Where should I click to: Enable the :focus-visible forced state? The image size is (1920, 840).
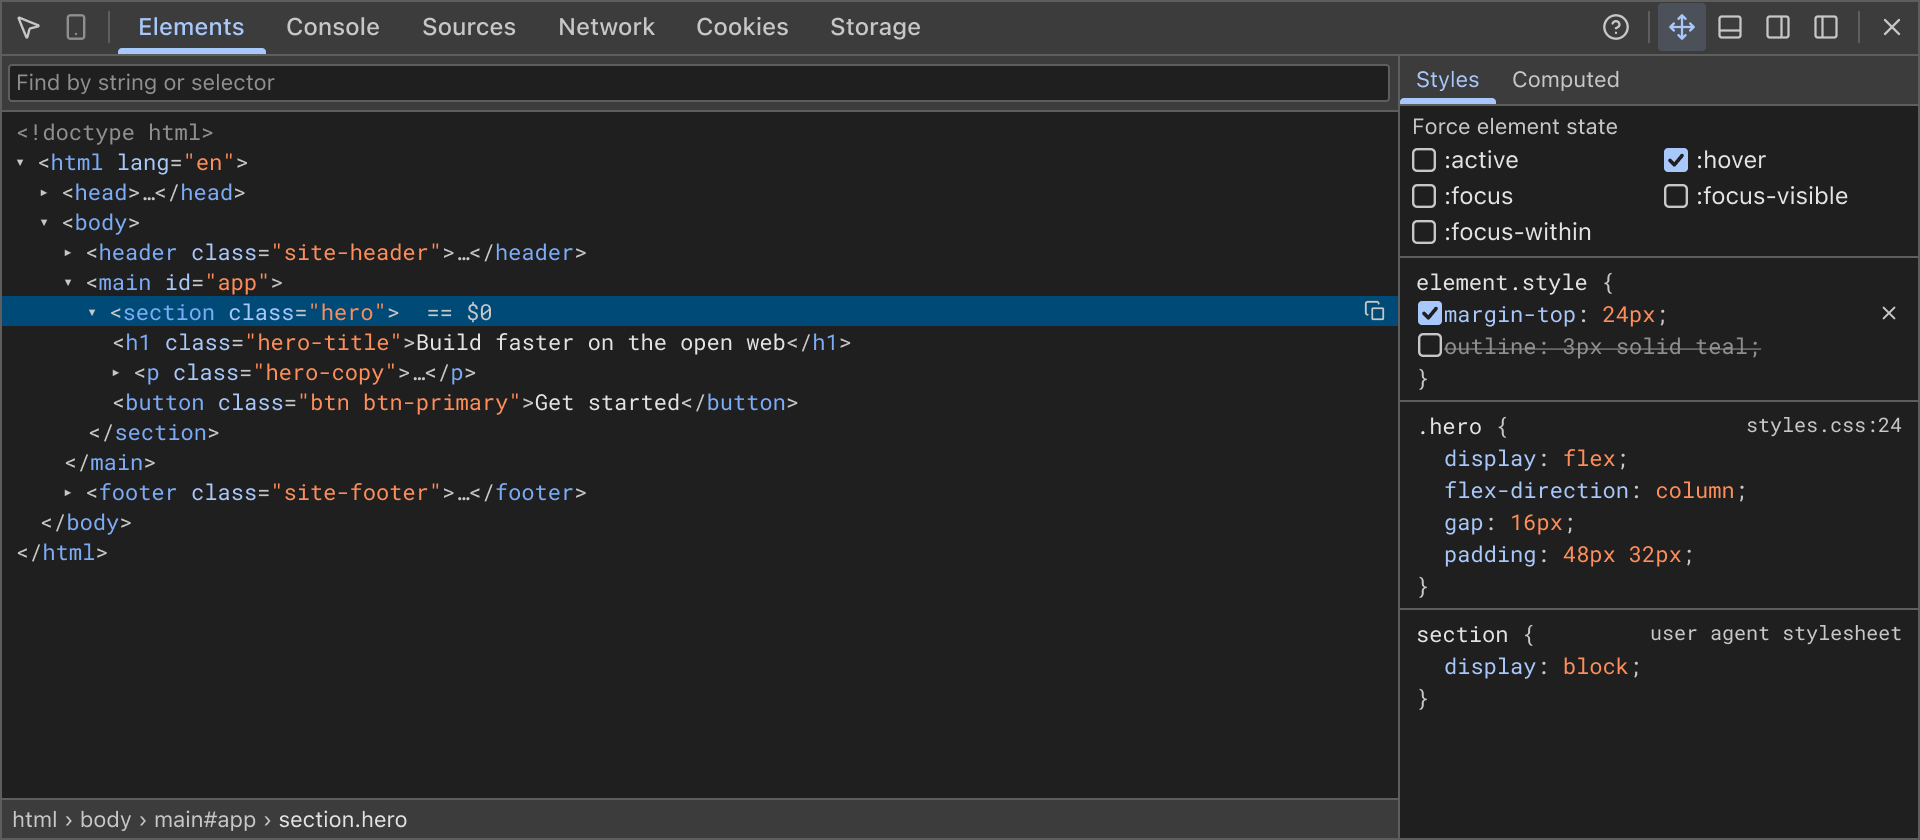click(x=1676, y=196)
